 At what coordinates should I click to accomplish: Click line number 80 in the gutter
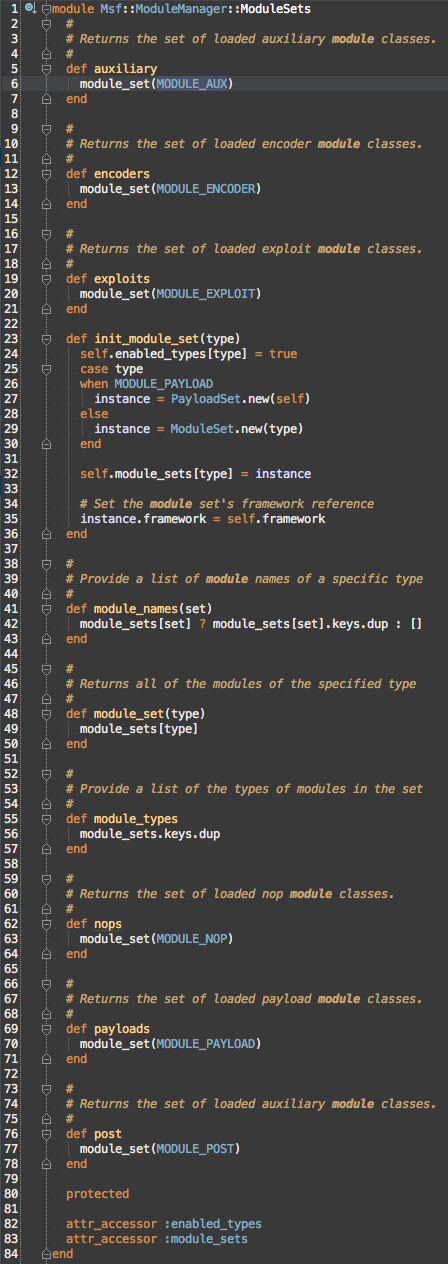pyautogui.click(x=12, y=1194)
